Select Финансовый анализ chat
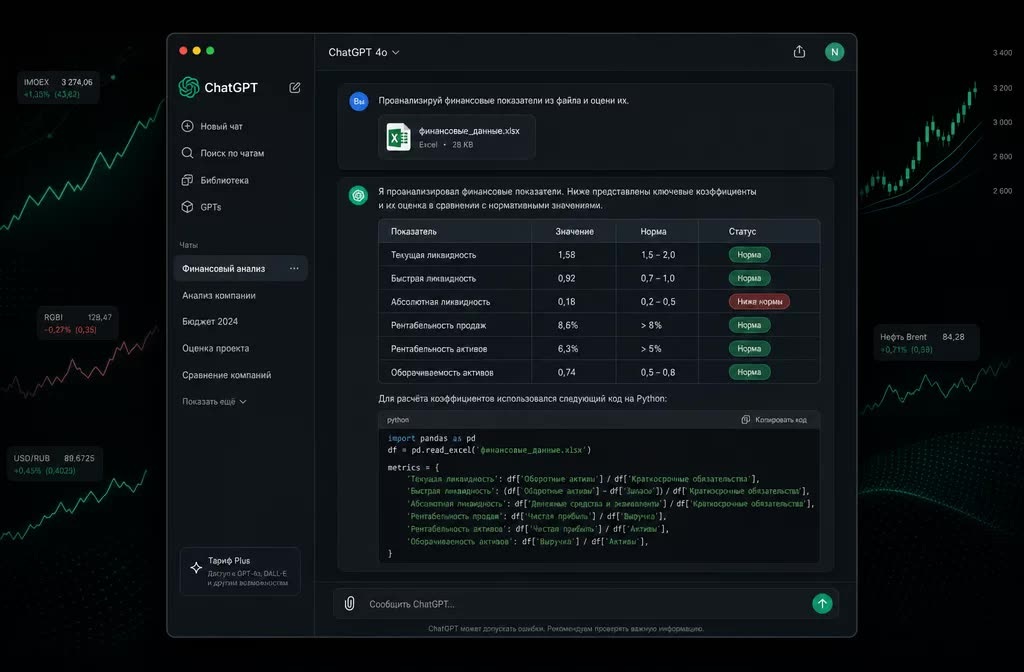This screenshot has width=1024, height=672. 240,268
